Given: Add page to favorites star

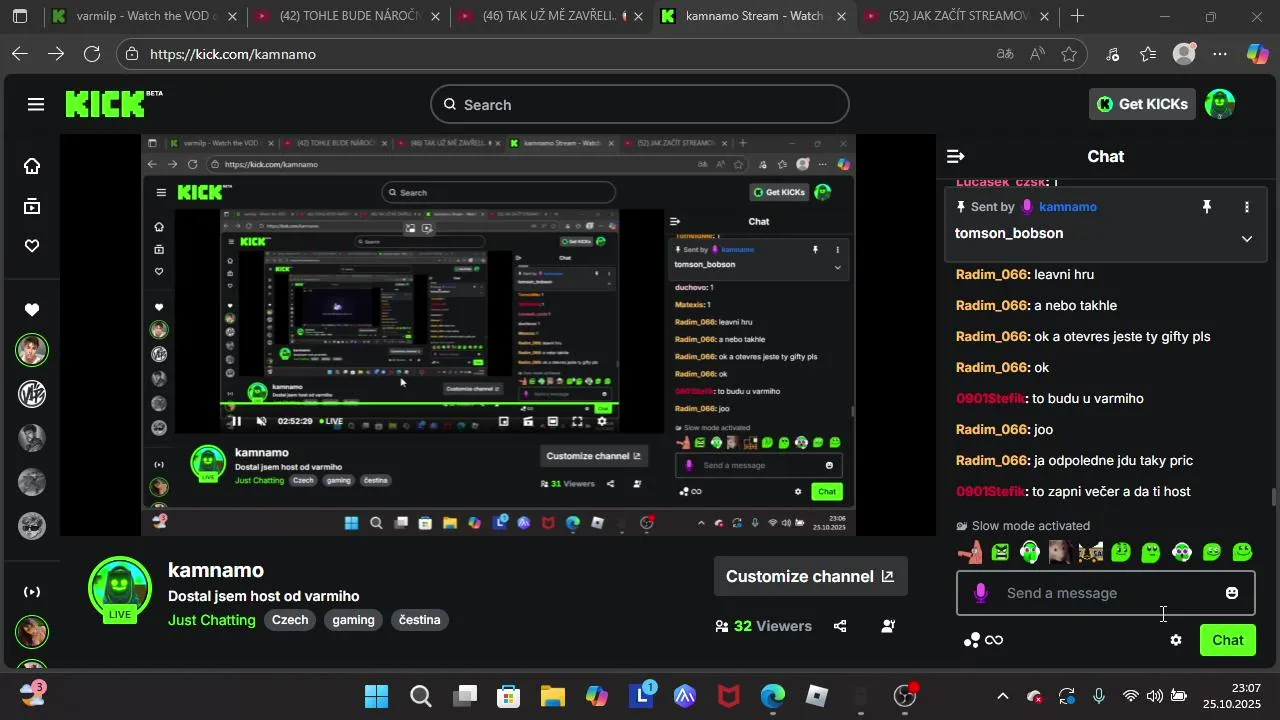Looking at the screenshot, I should tap(1069, 54).
